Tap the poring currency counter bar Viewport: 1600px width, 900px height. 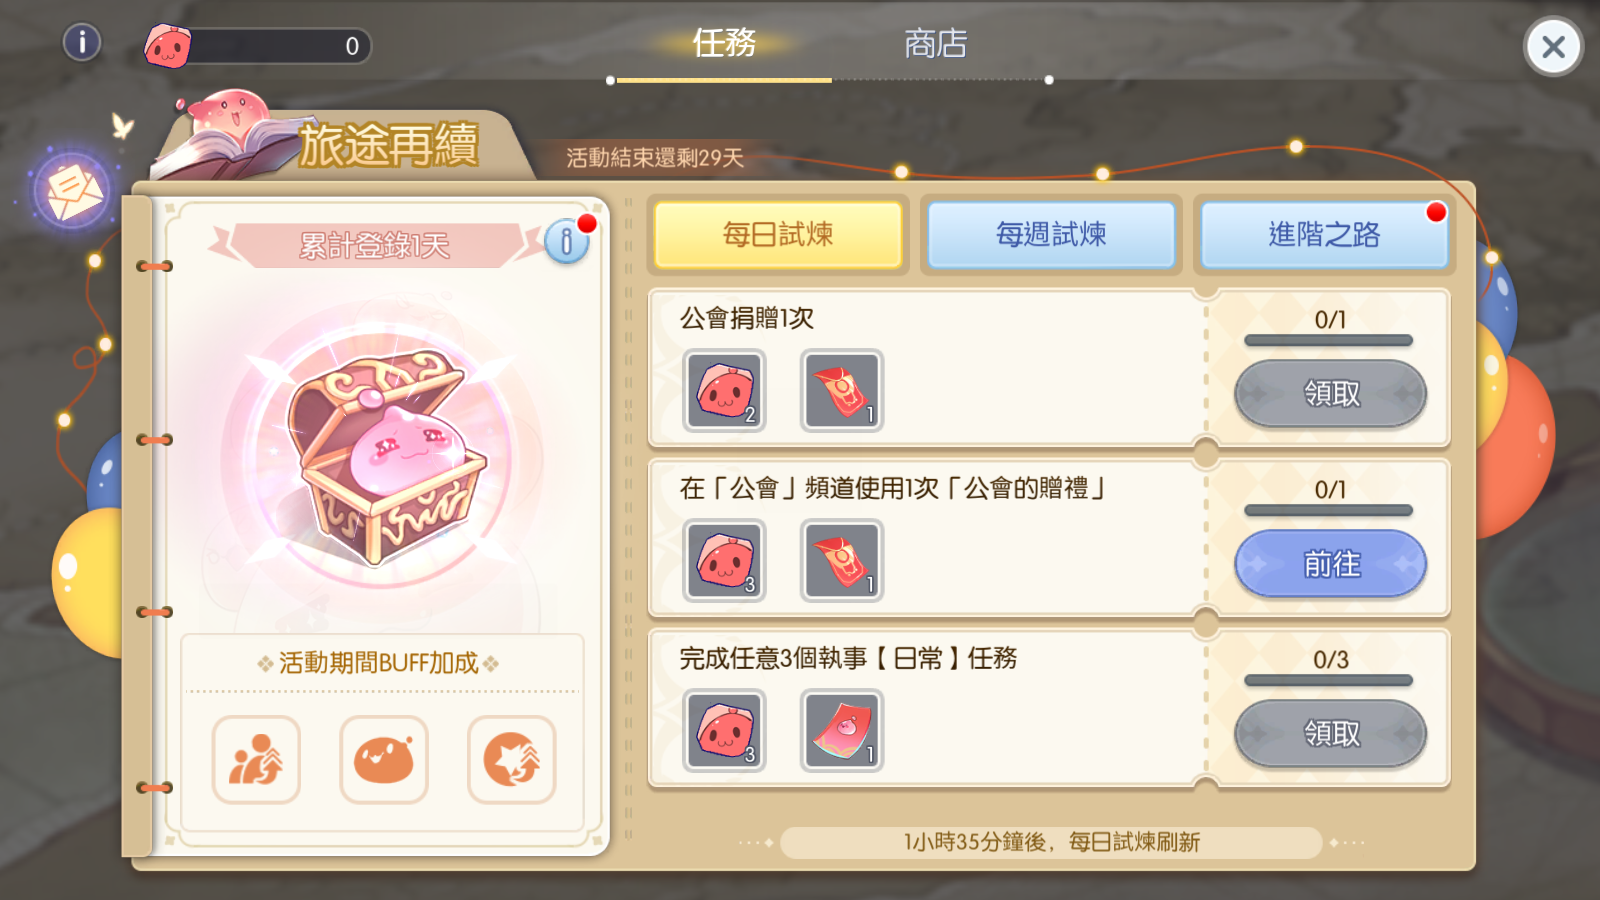258,46
